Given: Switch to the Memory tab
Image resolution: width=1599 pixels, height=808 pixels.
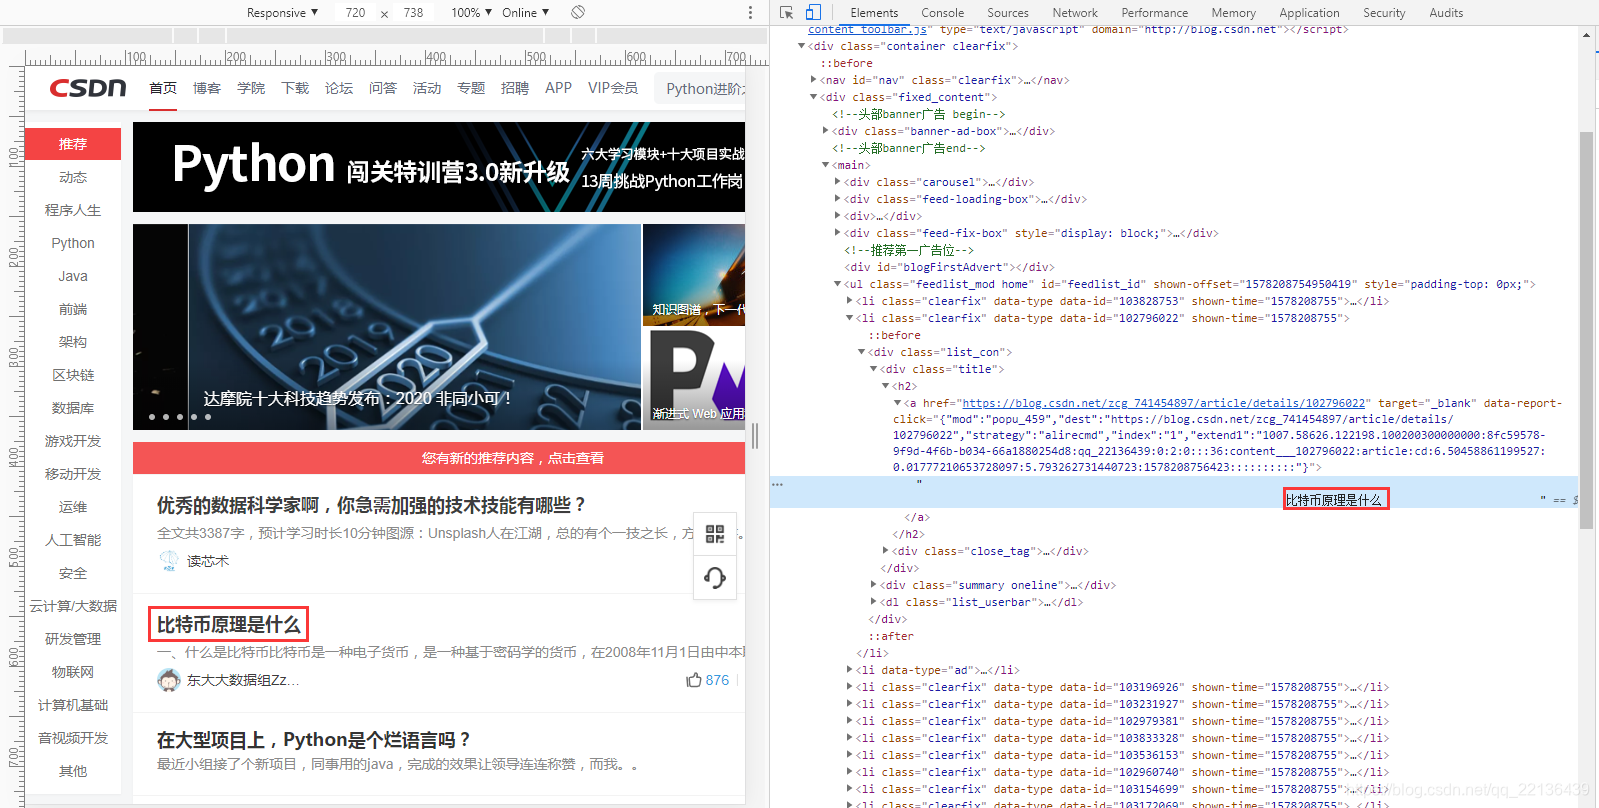Looking at the screenshot, I should tap(1233, 12).
